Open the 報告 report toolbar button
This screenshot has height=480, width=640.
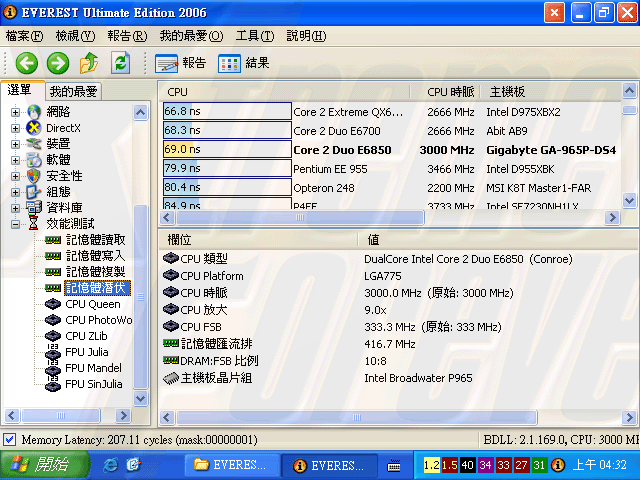181,63
